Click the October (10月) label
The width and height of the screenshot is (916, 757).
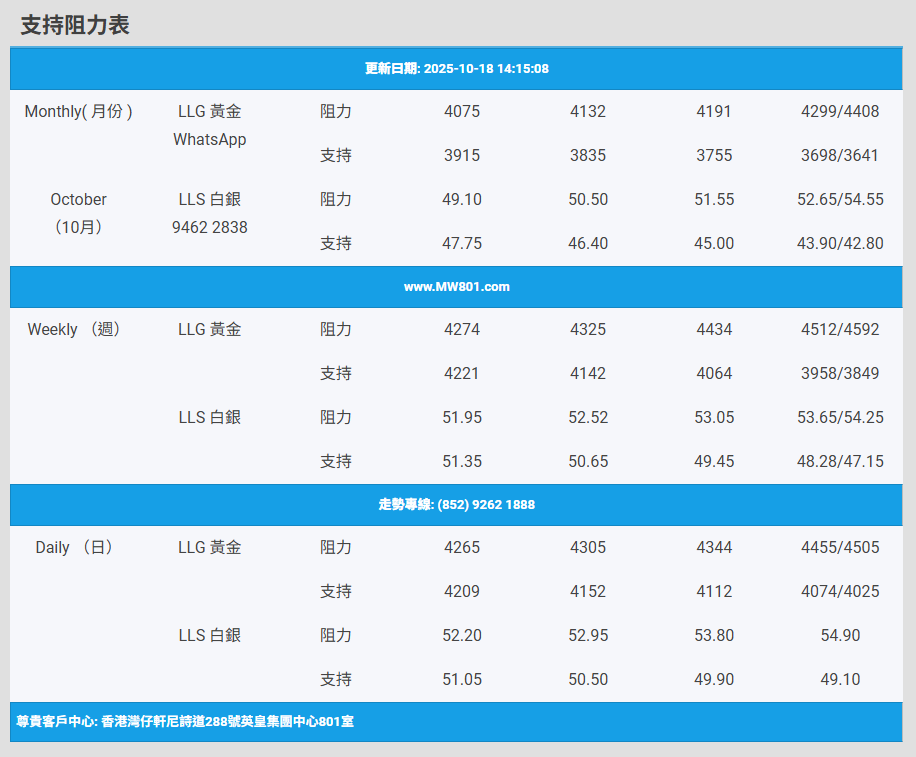coord(78,213)
